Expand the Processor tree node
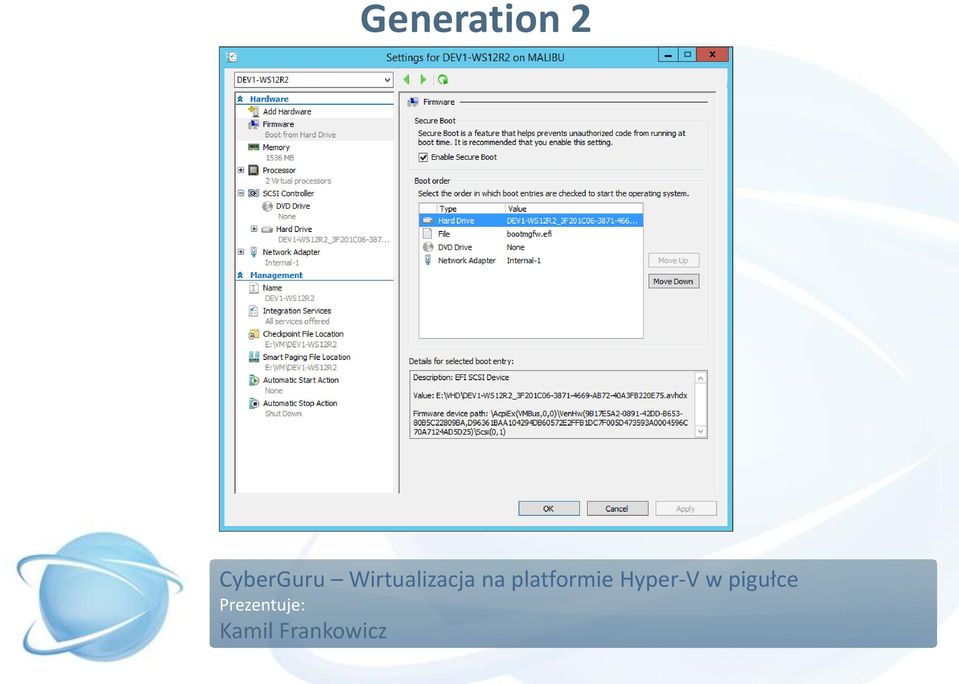 point(241,170)
